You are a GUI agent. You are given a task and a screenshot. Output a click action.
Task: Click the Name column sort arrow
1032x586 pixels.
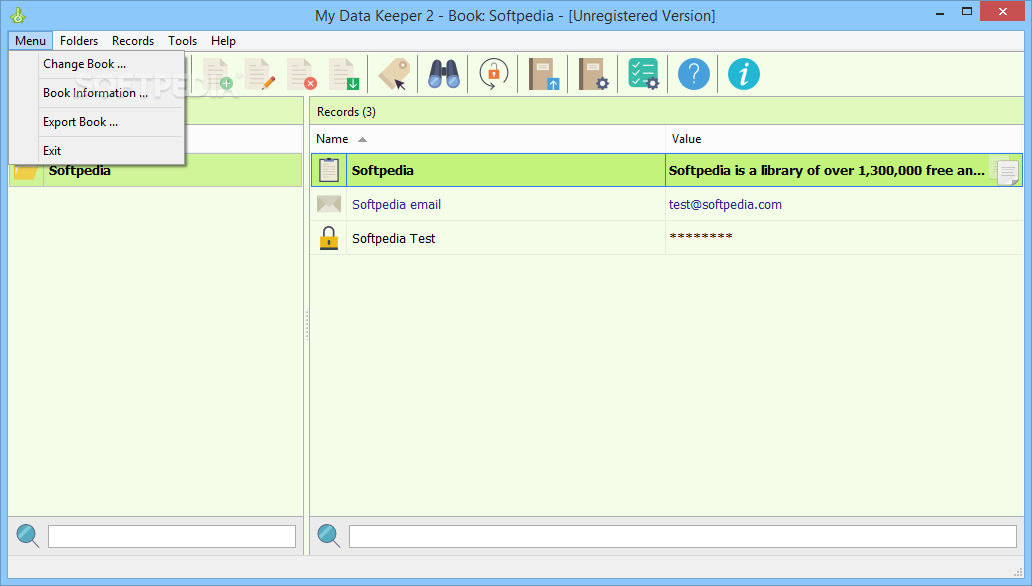point(362,140)
